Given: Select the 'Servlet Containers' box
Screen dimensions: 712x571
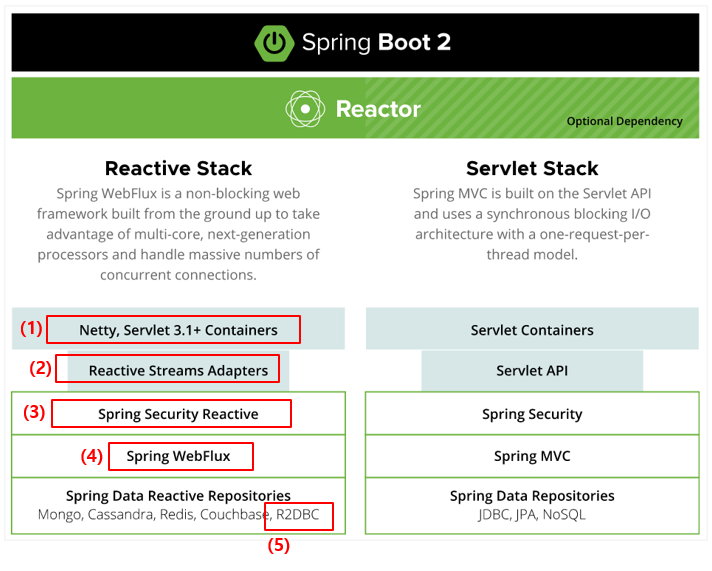Looking at the screenshot, I should (x=532, y=328).
